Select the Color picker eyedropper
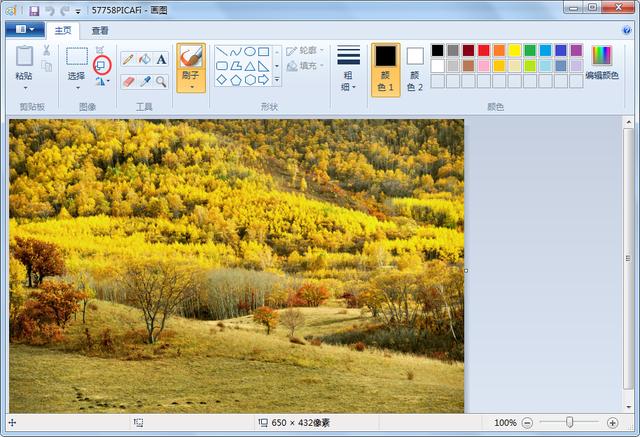Image resolution: width=640 pixels, height=437 pixels. click(x=144, y=81)
